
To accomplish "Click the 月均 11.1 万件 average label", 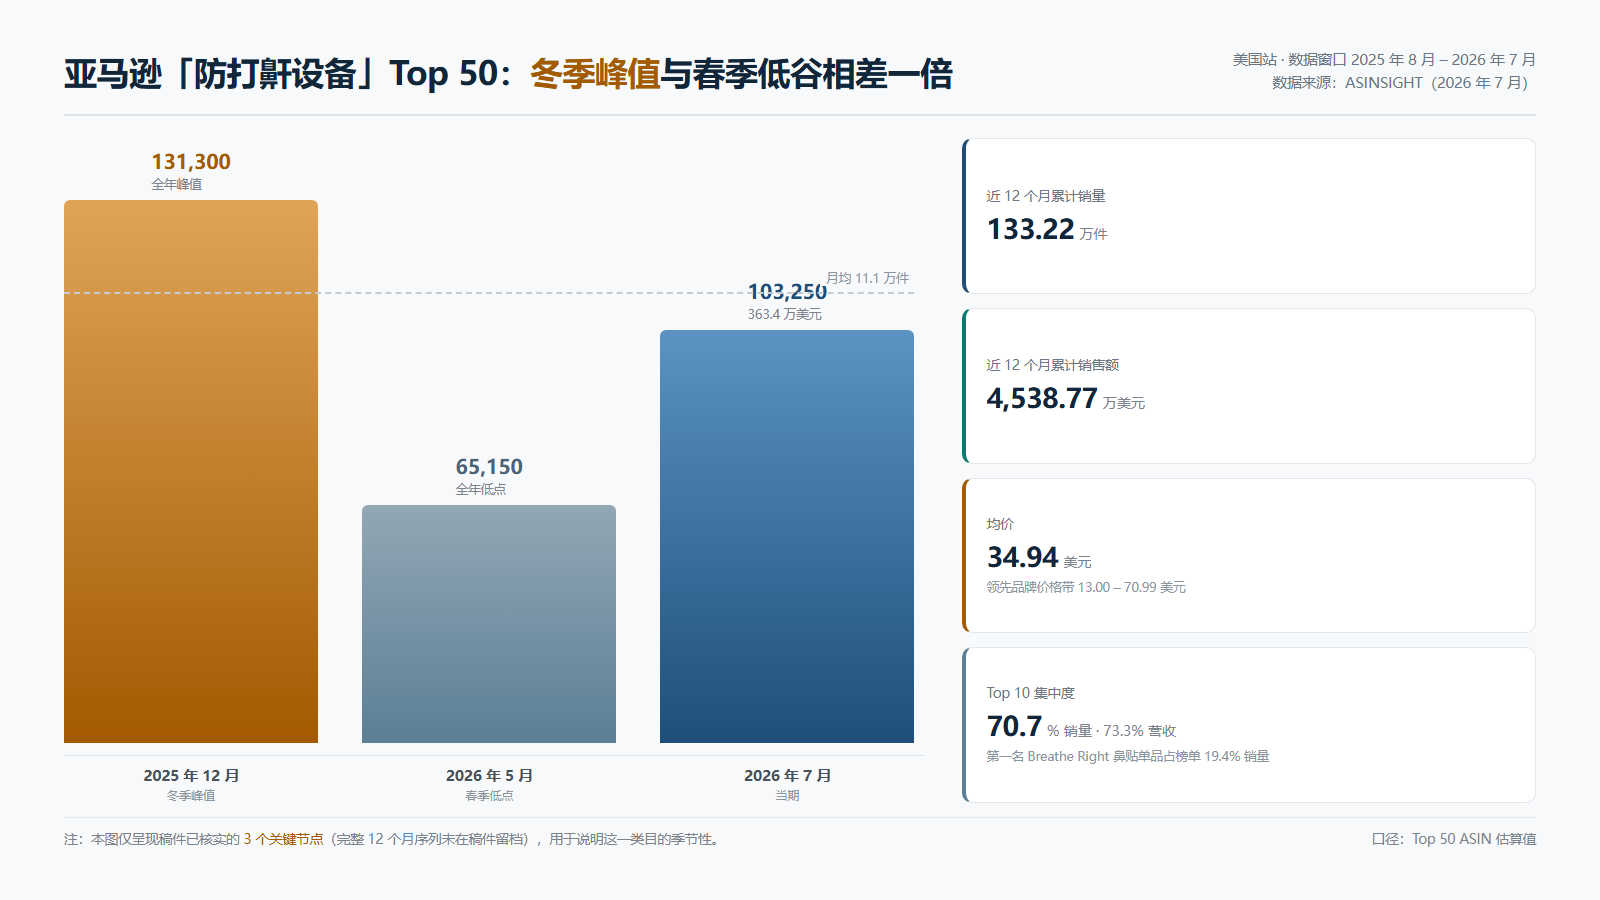I will click(x=868, y=278).
